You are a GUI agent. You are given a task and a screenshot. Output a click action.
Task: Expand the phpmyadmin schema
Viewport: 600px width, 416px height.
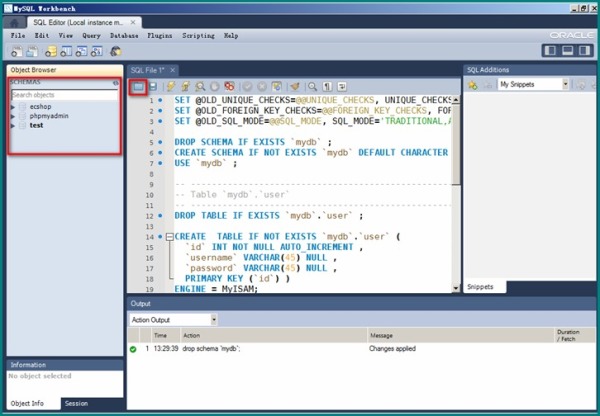[13, 116]
